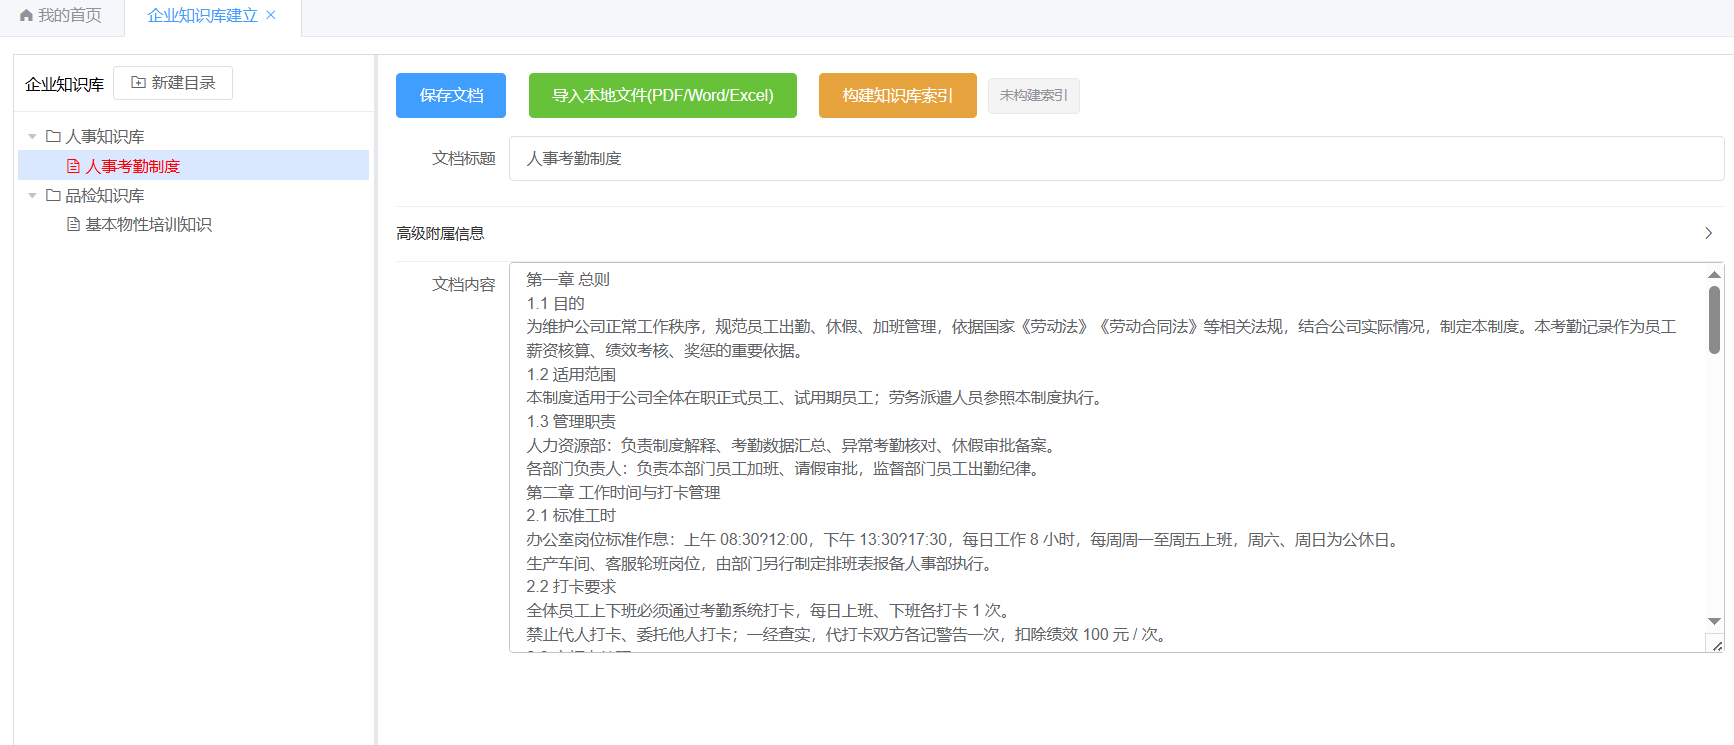Click the textarea resize handle
Image resolution: width=1734 pixels, height=745 pixels.
click(x=1717, y=646)
